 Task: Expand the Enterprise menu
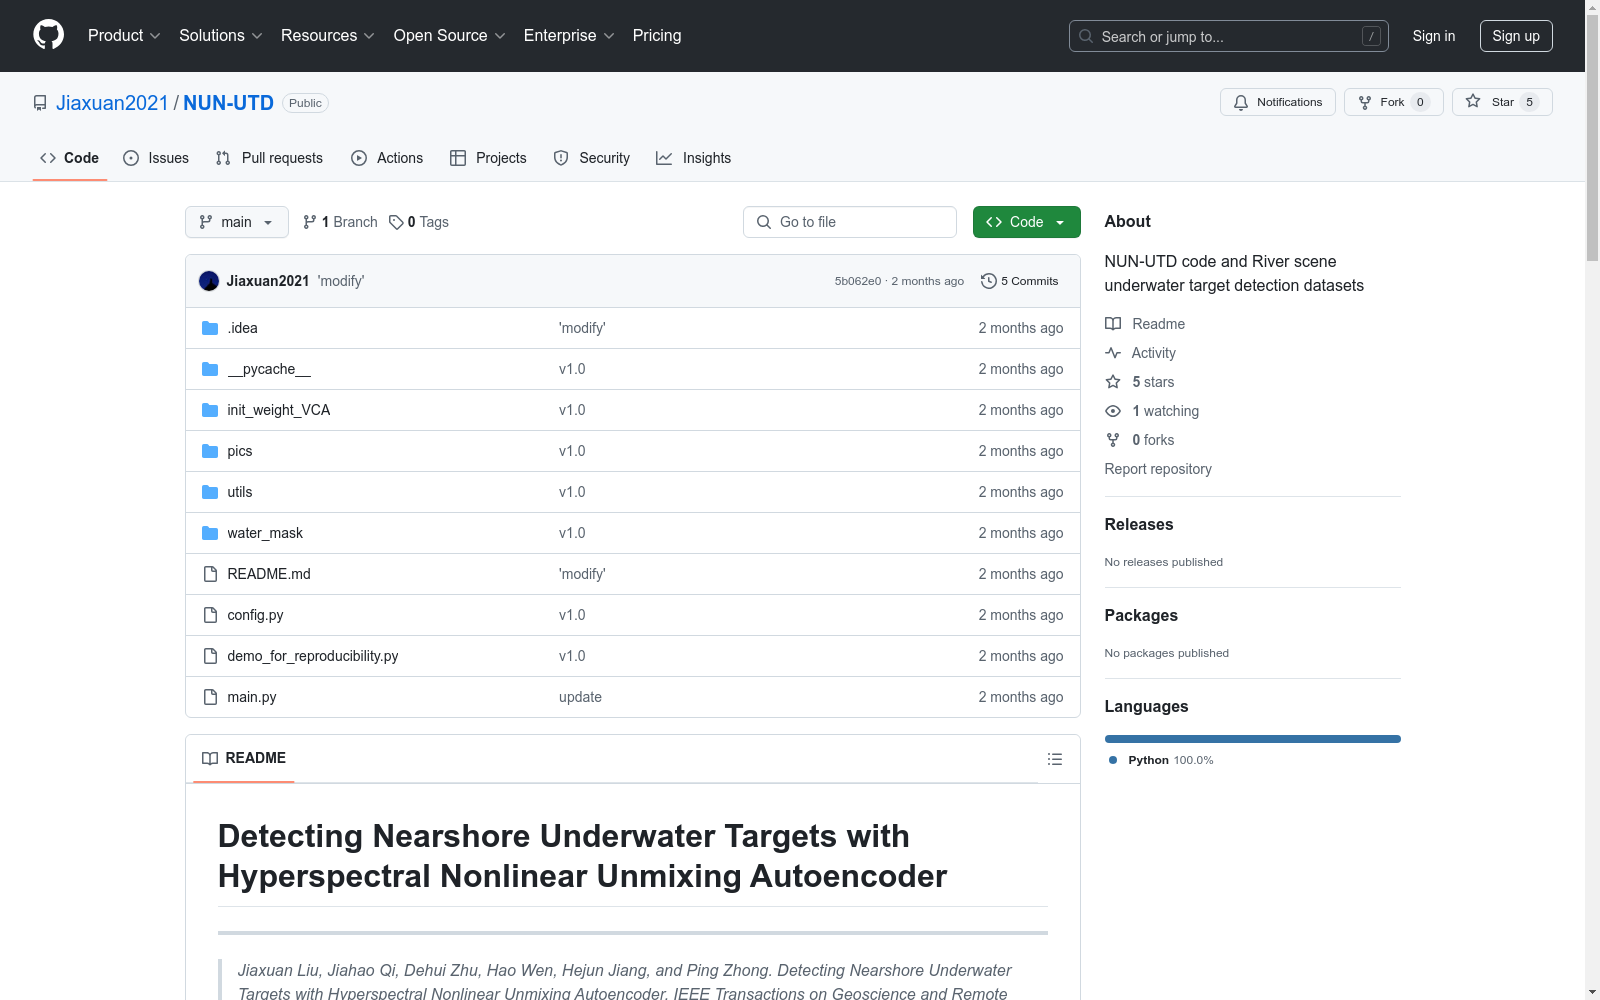569,36
